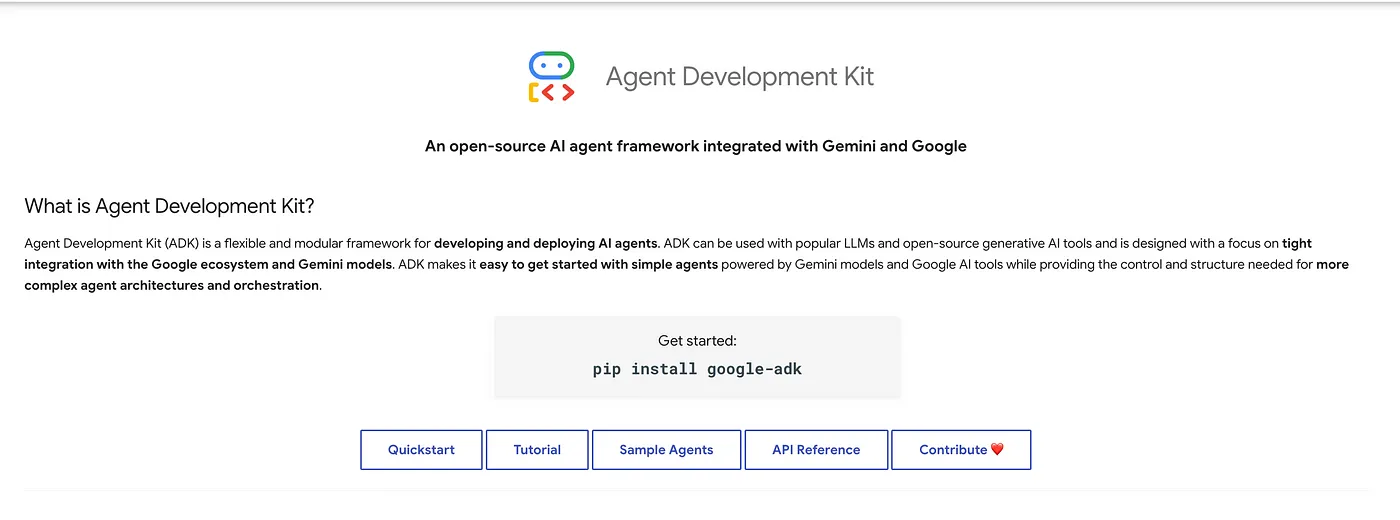Open the Tutorial button
Image resolution: width=1400 pixels, height=520 pixels.
point(537,450)
